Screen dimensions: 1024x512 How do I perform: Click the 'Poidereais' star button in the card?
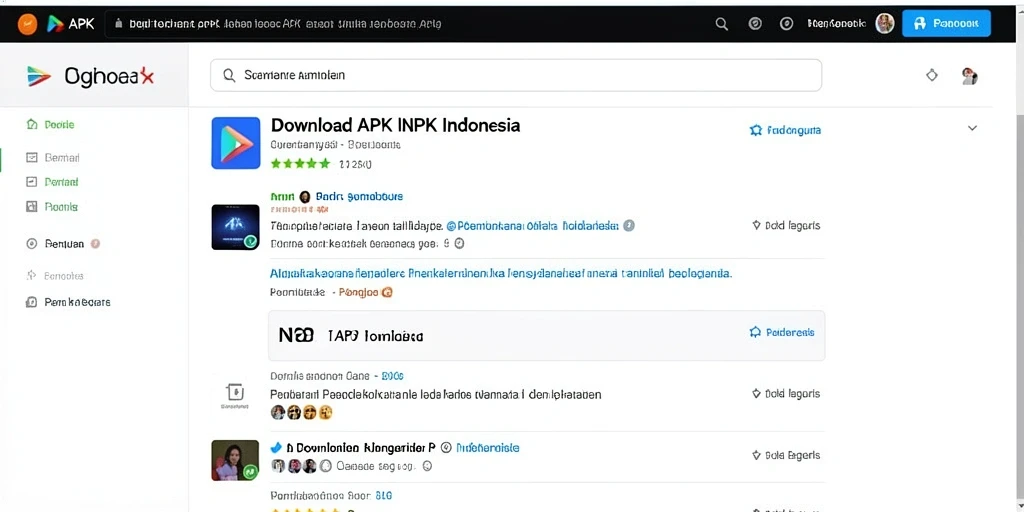pyautogui.click(x=782, y=332)
